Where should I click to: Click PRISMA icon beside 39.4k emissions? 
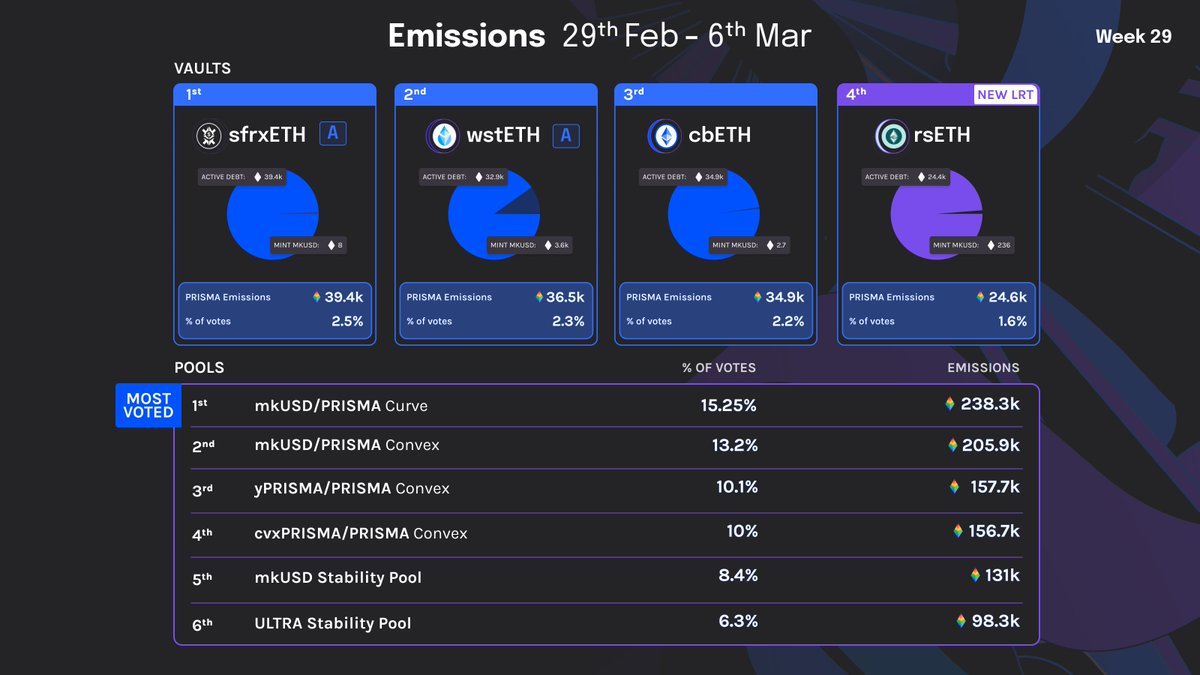tap(316, 297)
